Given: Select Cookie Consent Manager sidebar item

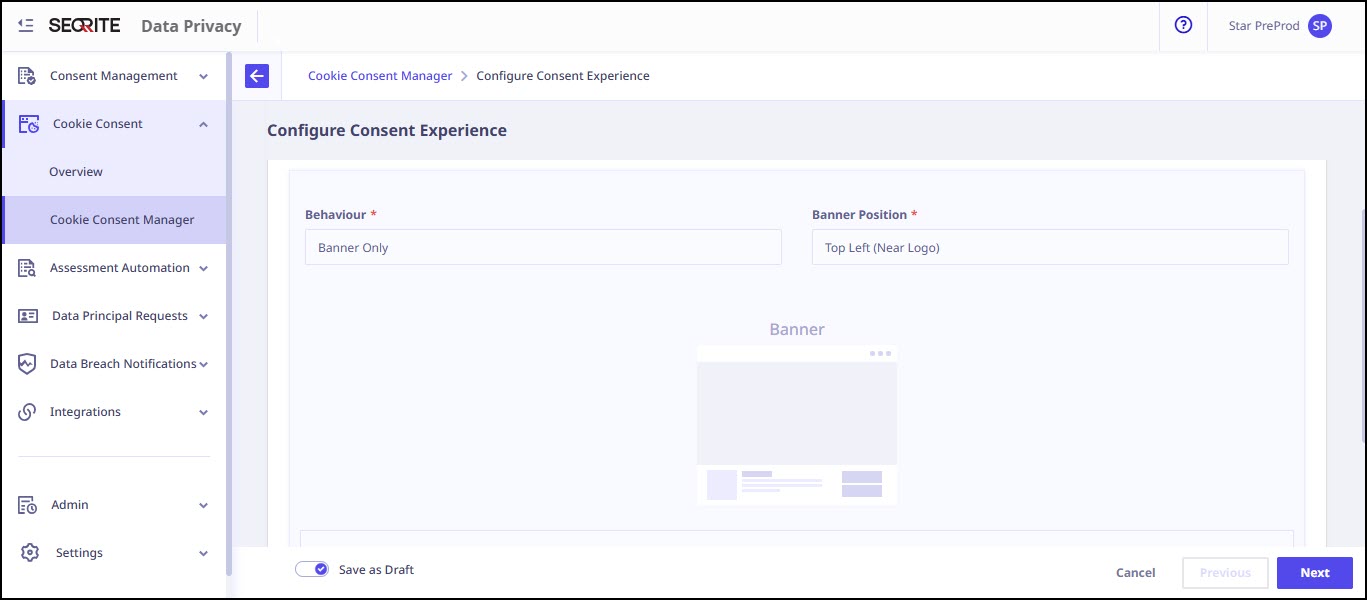Looking at the screenshot, I should click(x=113, y=220).
